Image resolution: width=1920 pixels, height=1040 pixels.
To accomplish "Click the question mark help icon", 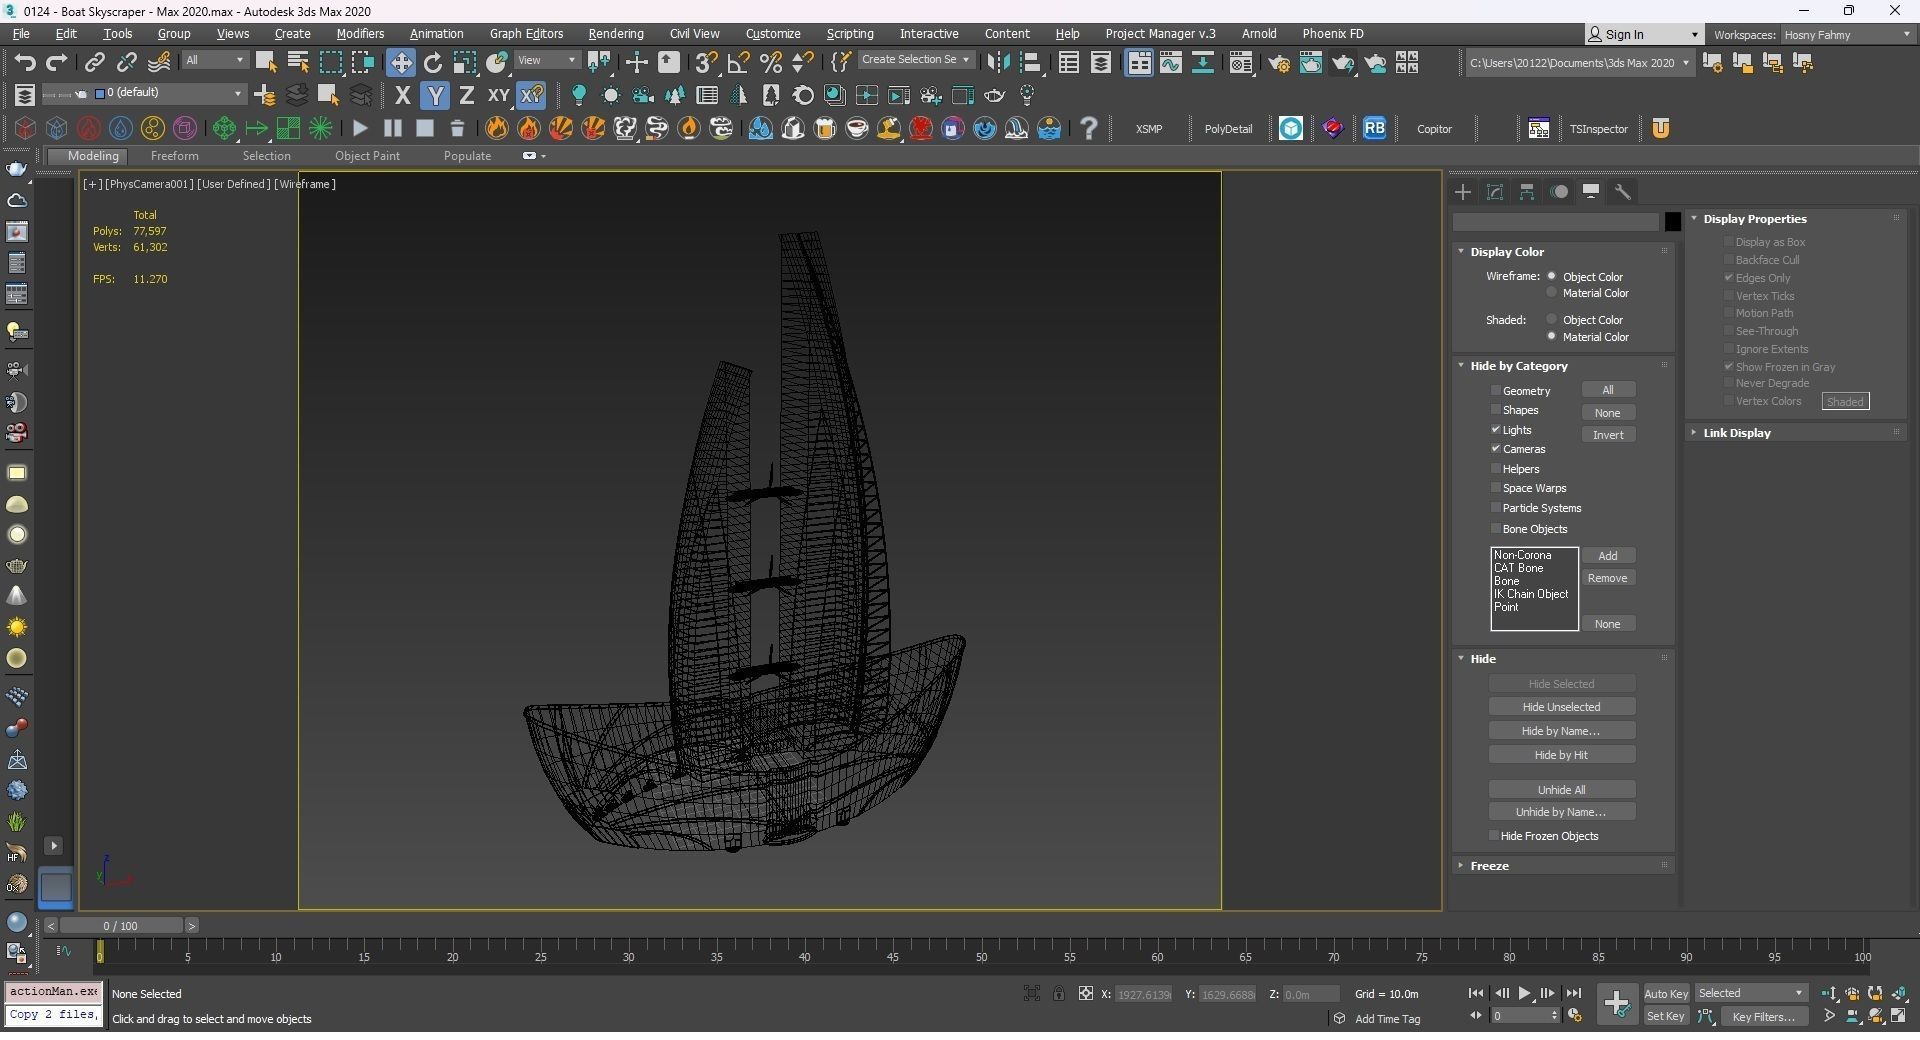I will point(1089,128).
